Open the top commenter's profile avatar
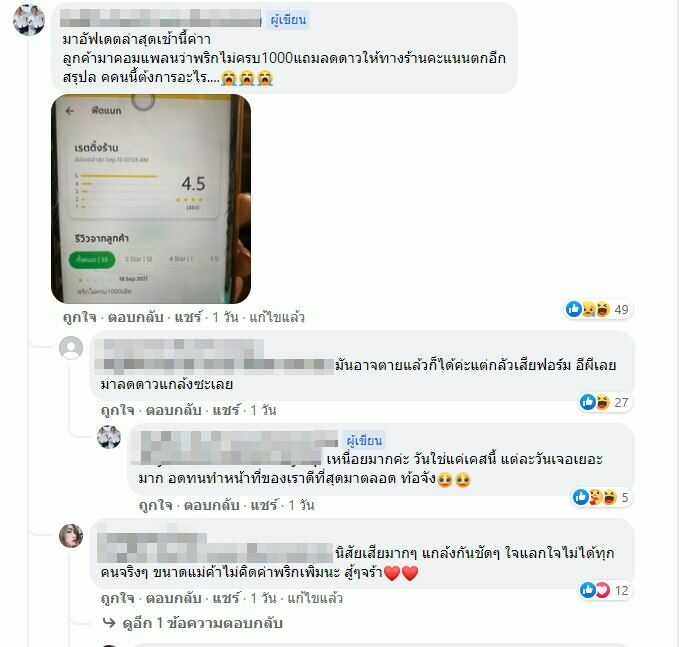Viewport: 679px width, 647px height. click(29, 20)
